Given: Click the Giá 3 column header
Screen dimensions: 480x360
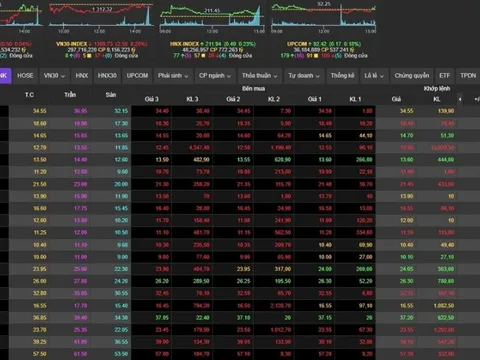Looking at the screenshot, I should pyautogui.click(x=152, y=99).
